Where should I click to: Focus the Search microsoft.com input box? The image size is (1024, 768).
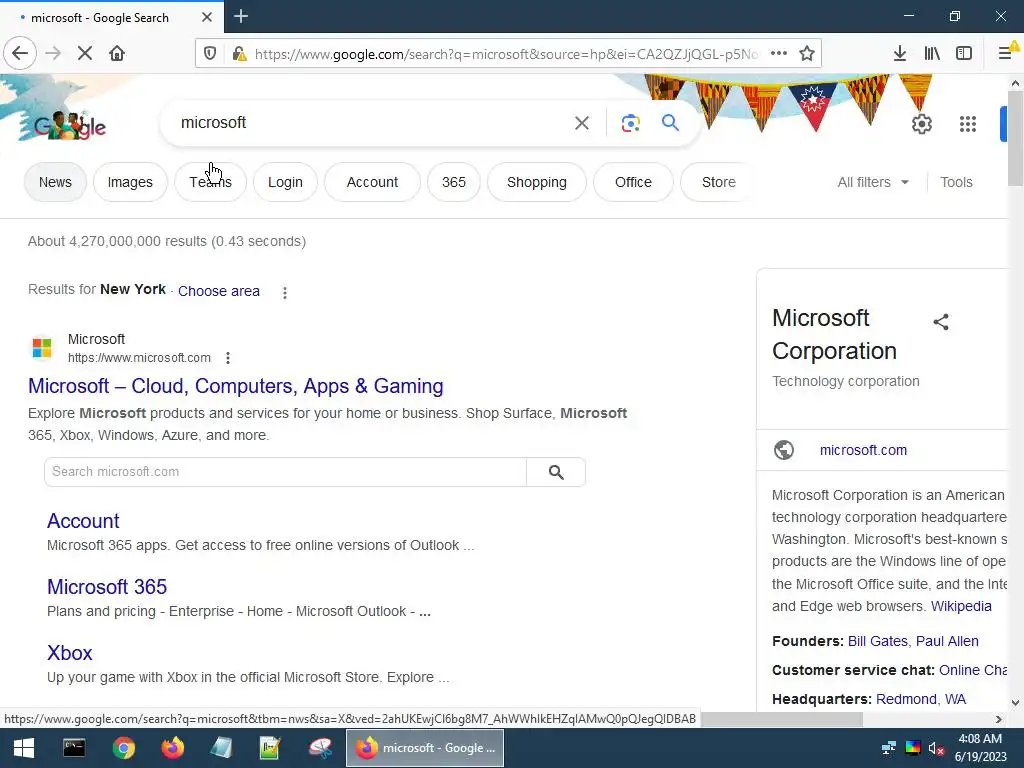(285, 472)
